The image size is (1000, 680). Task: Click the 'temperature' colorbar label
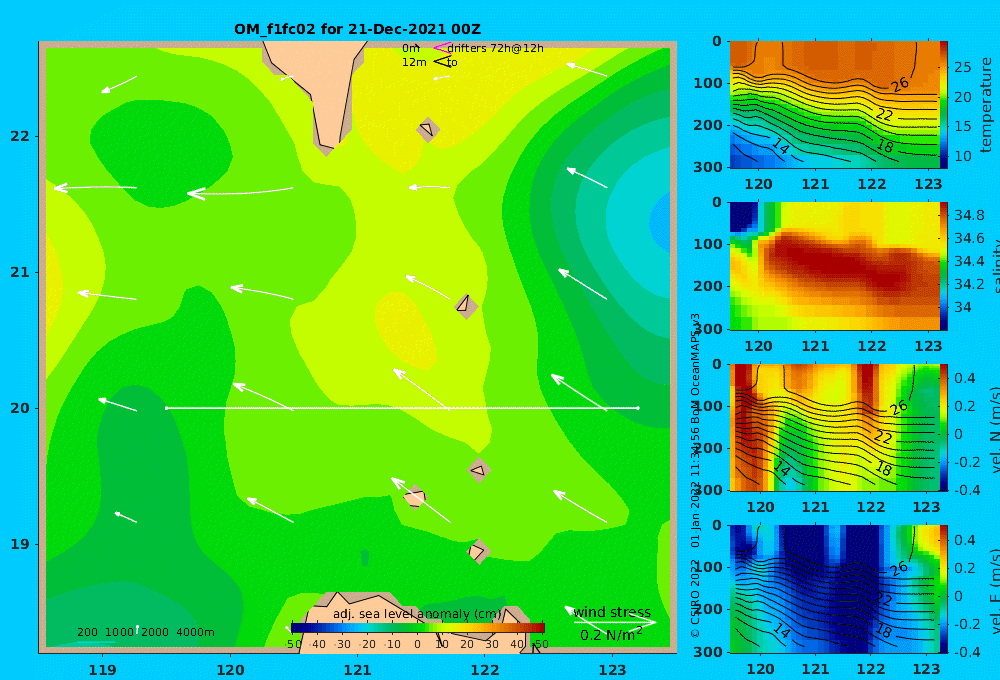(986, 105)
